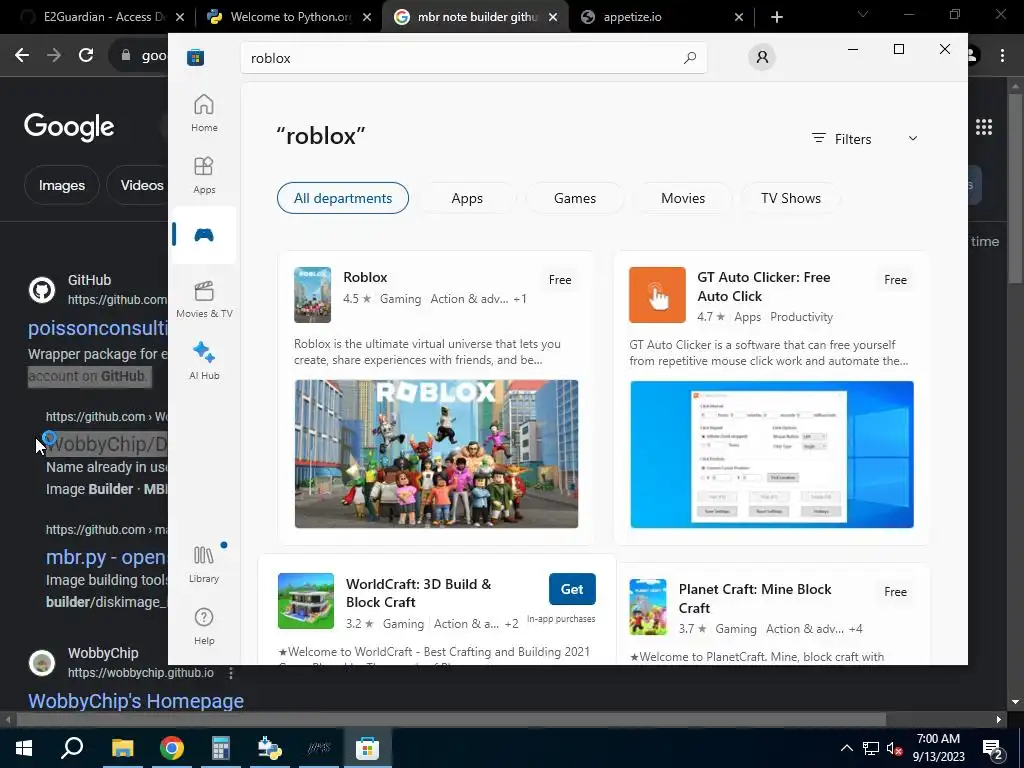Get the WorldCraft app

click(x=572, y=589)
